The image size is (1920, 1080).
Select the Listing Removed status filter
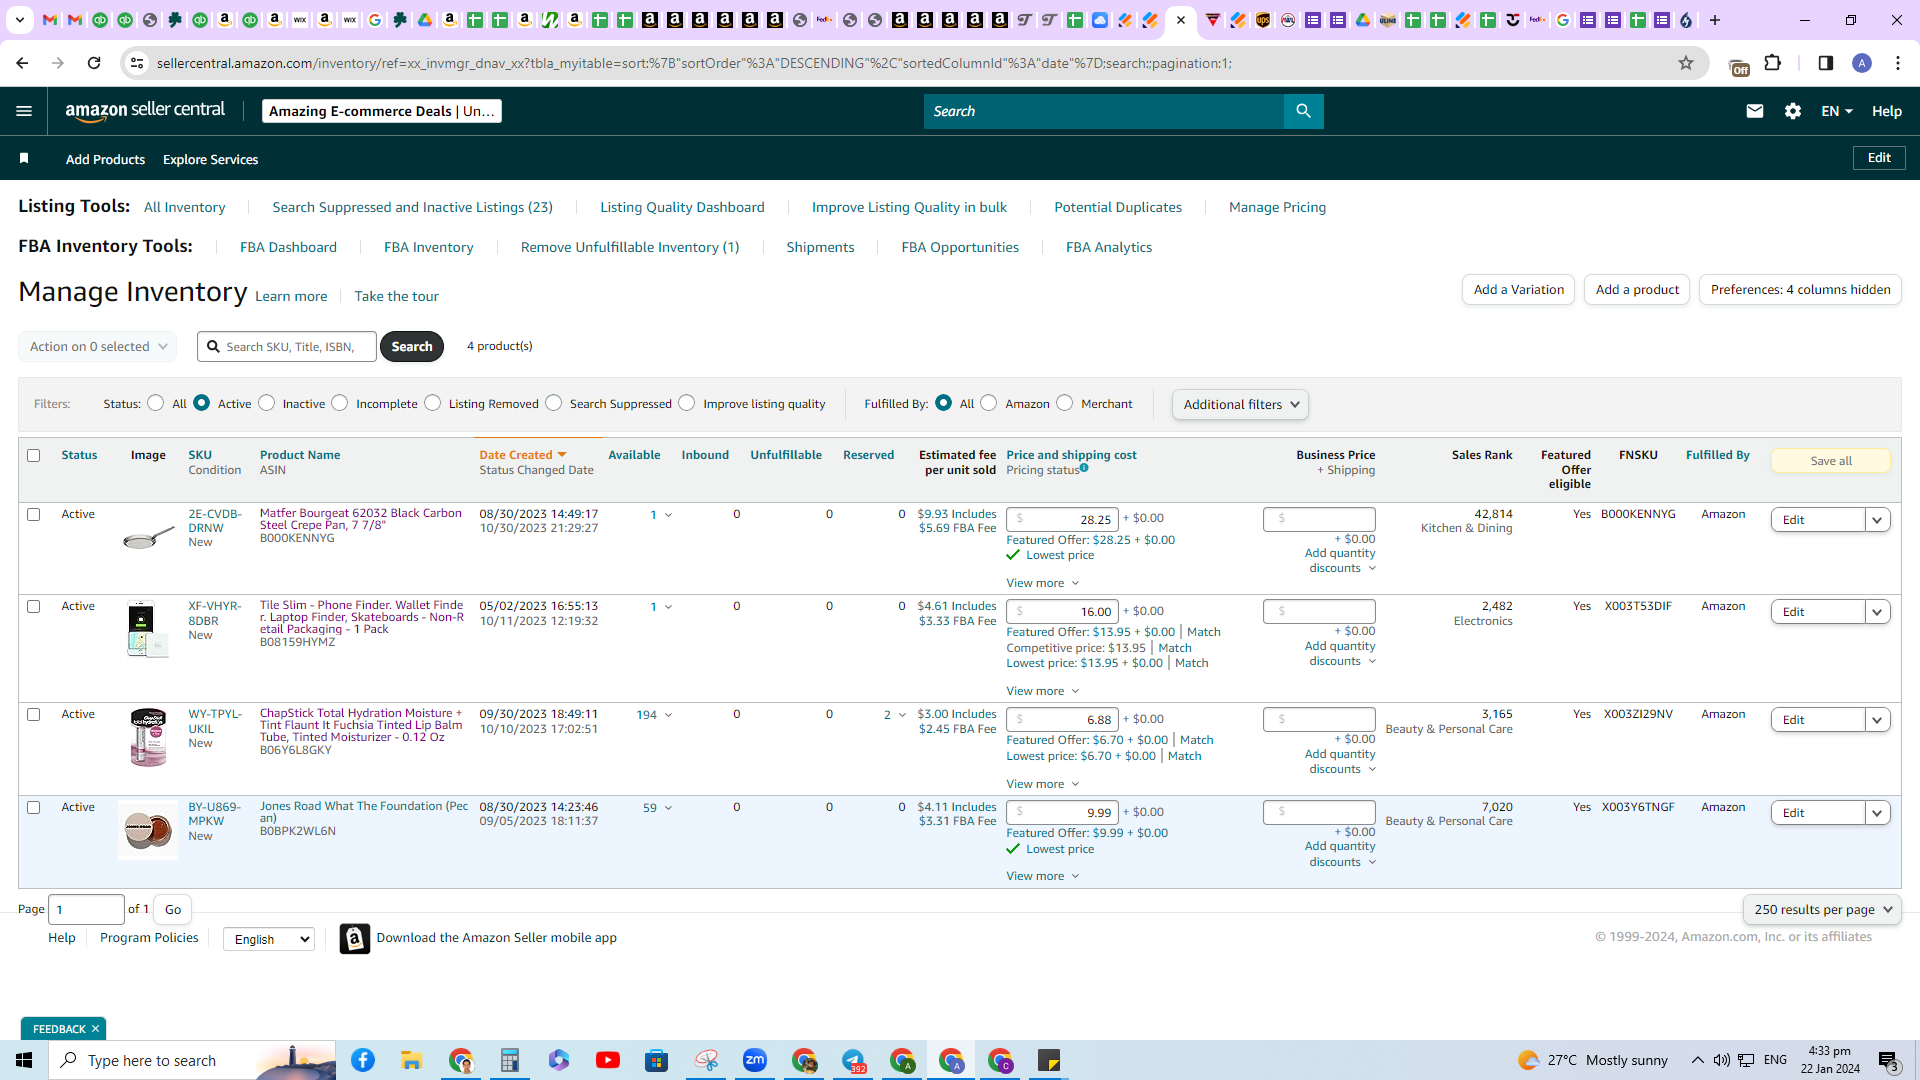click(432, 403)
